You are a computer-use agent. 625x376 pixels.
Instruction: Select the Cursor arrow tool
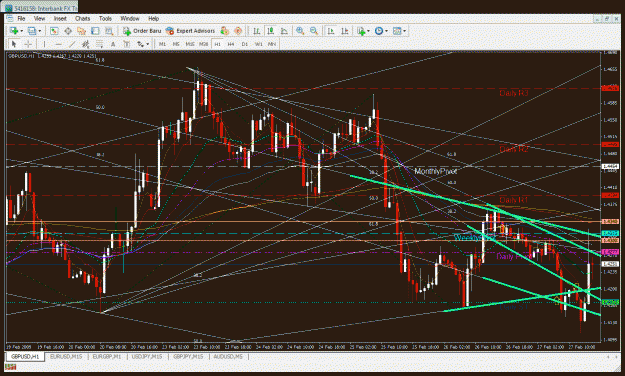click(x=14, y=44)
